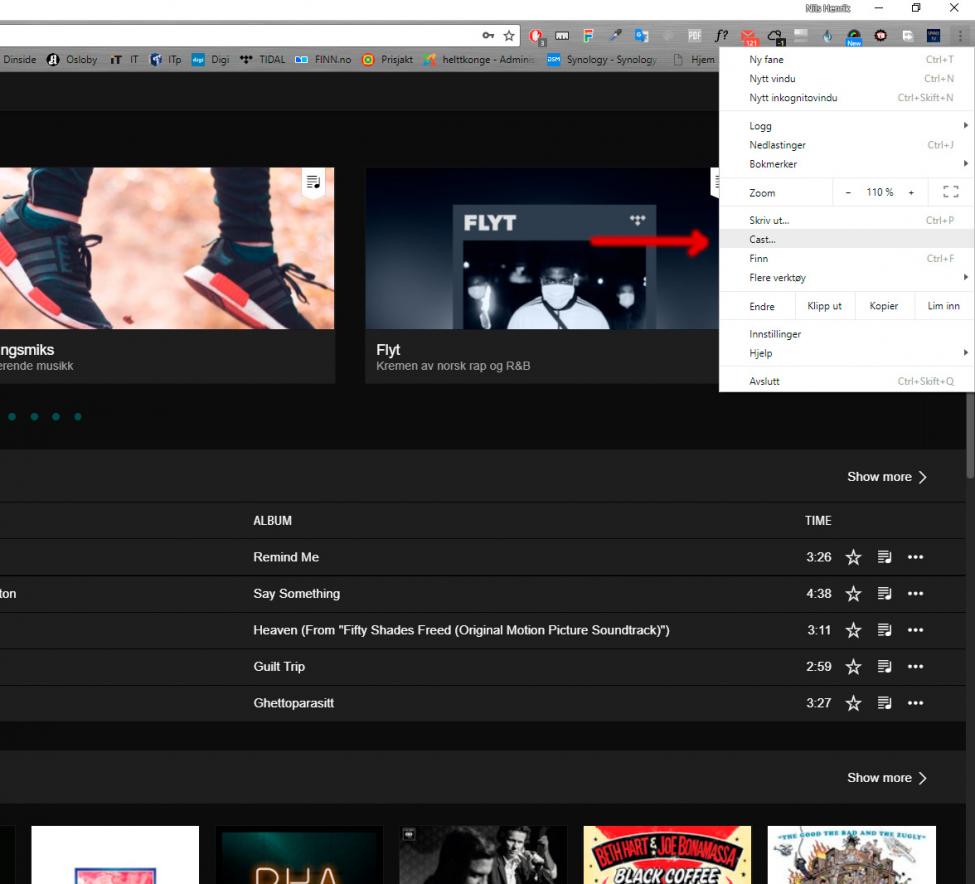This screenshot has height=884, width=975.
Task: Select Skriv ut... menu entry
Action: (846, 220)
